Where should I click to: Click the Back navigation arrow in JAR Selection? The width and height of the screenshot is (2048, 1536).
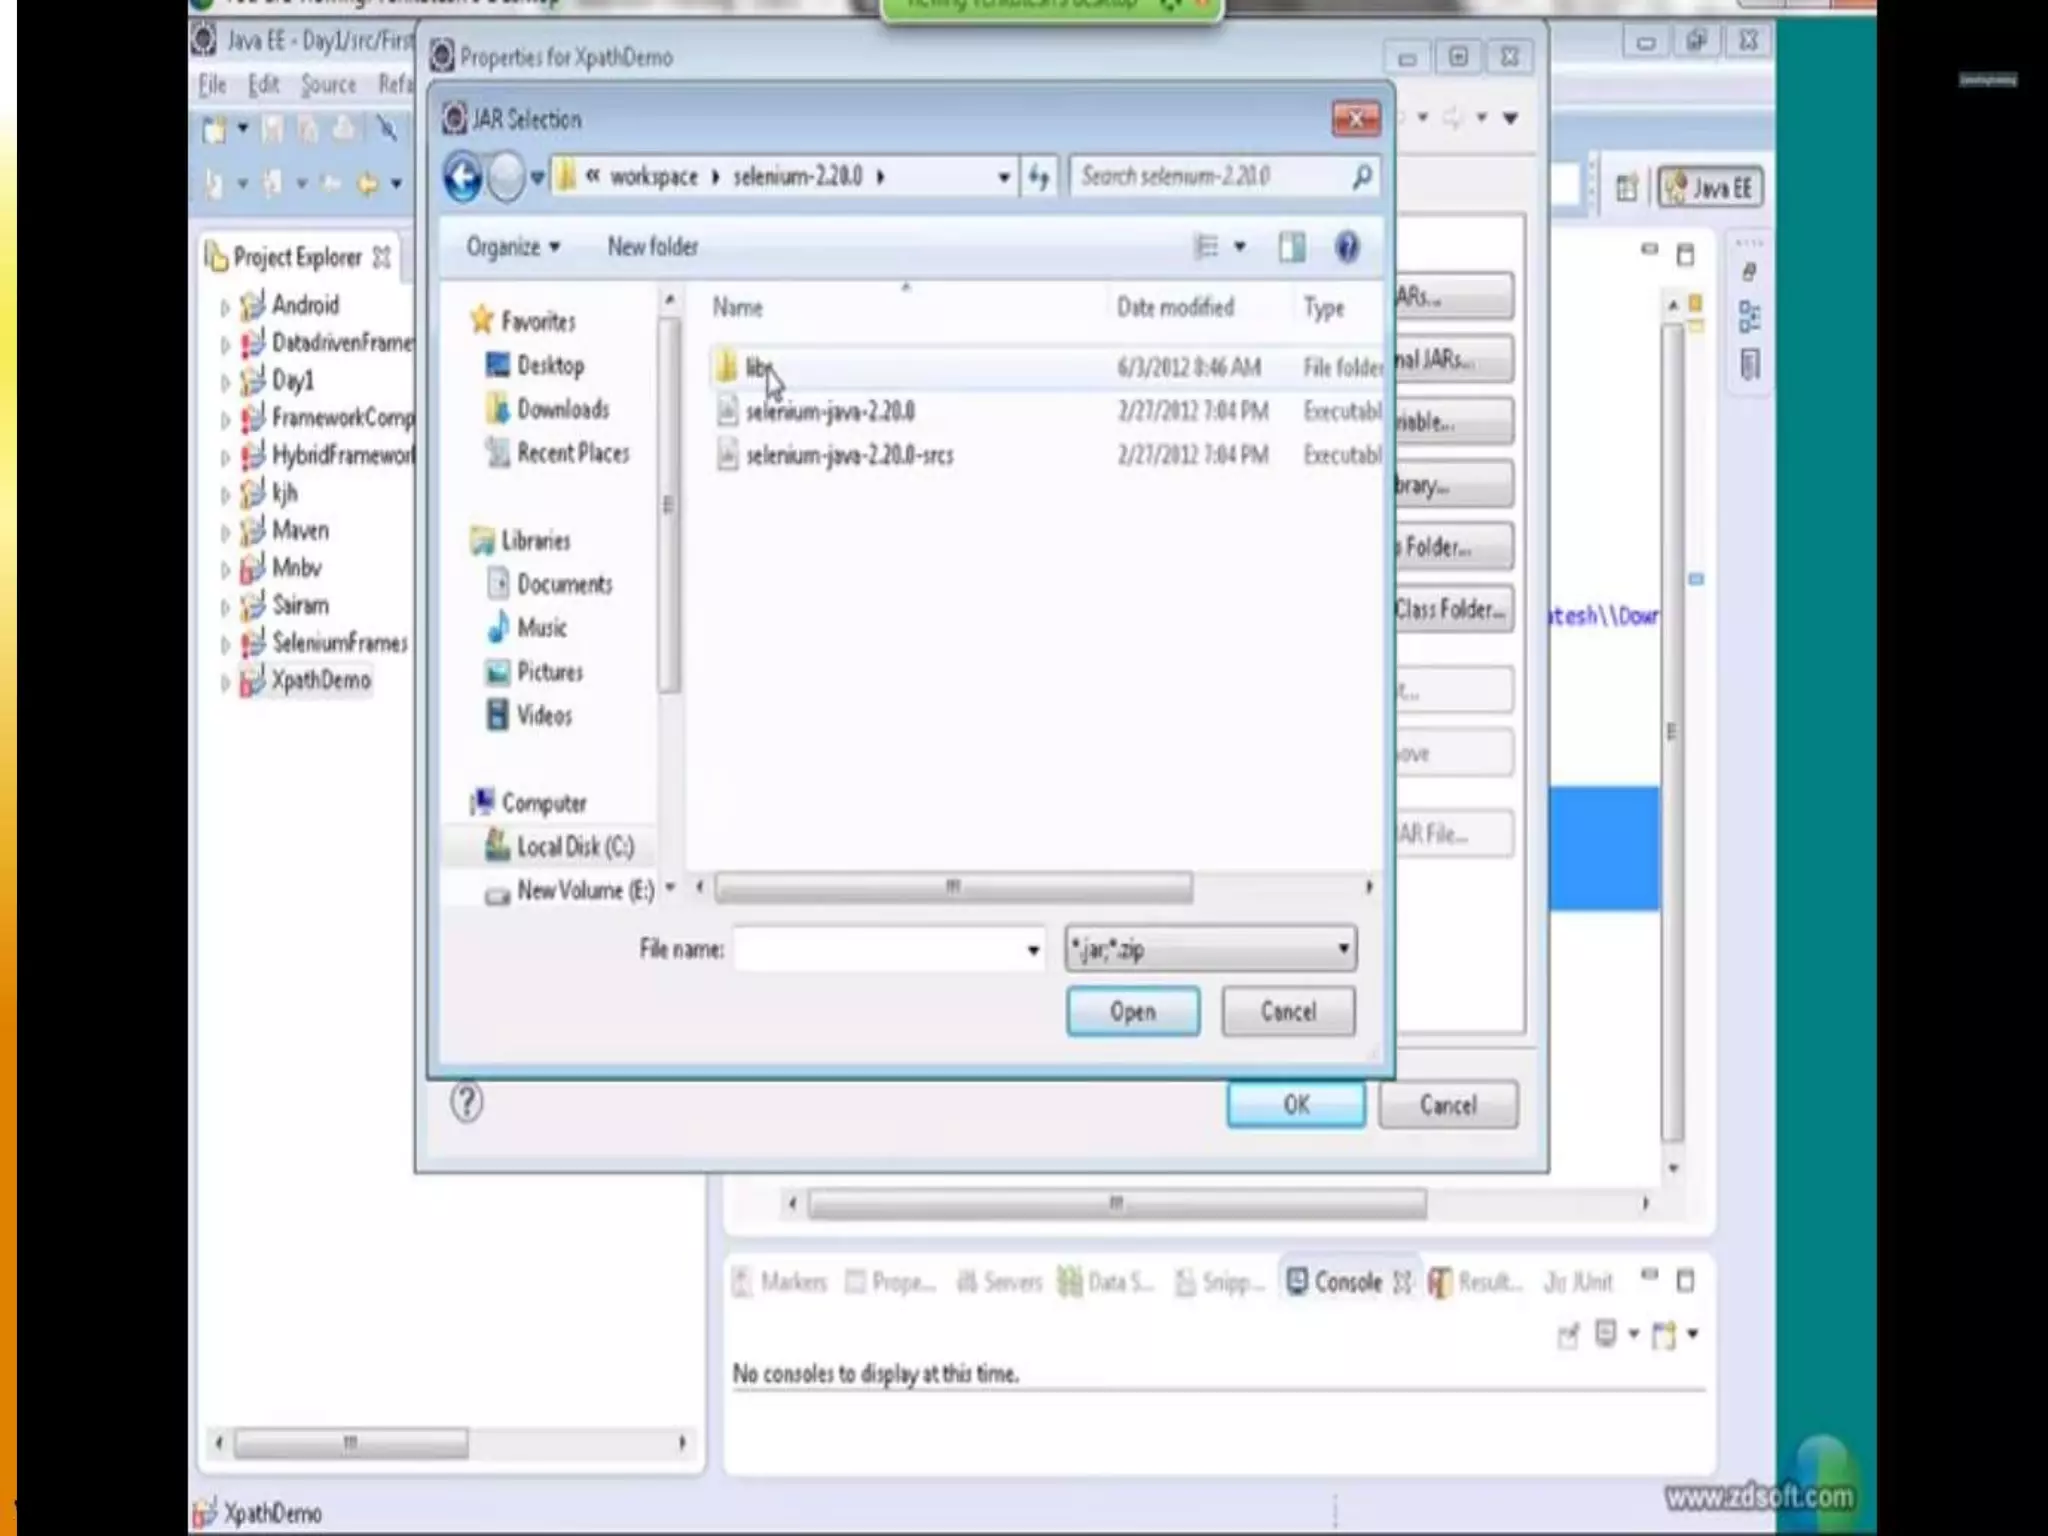pos(463,178)
